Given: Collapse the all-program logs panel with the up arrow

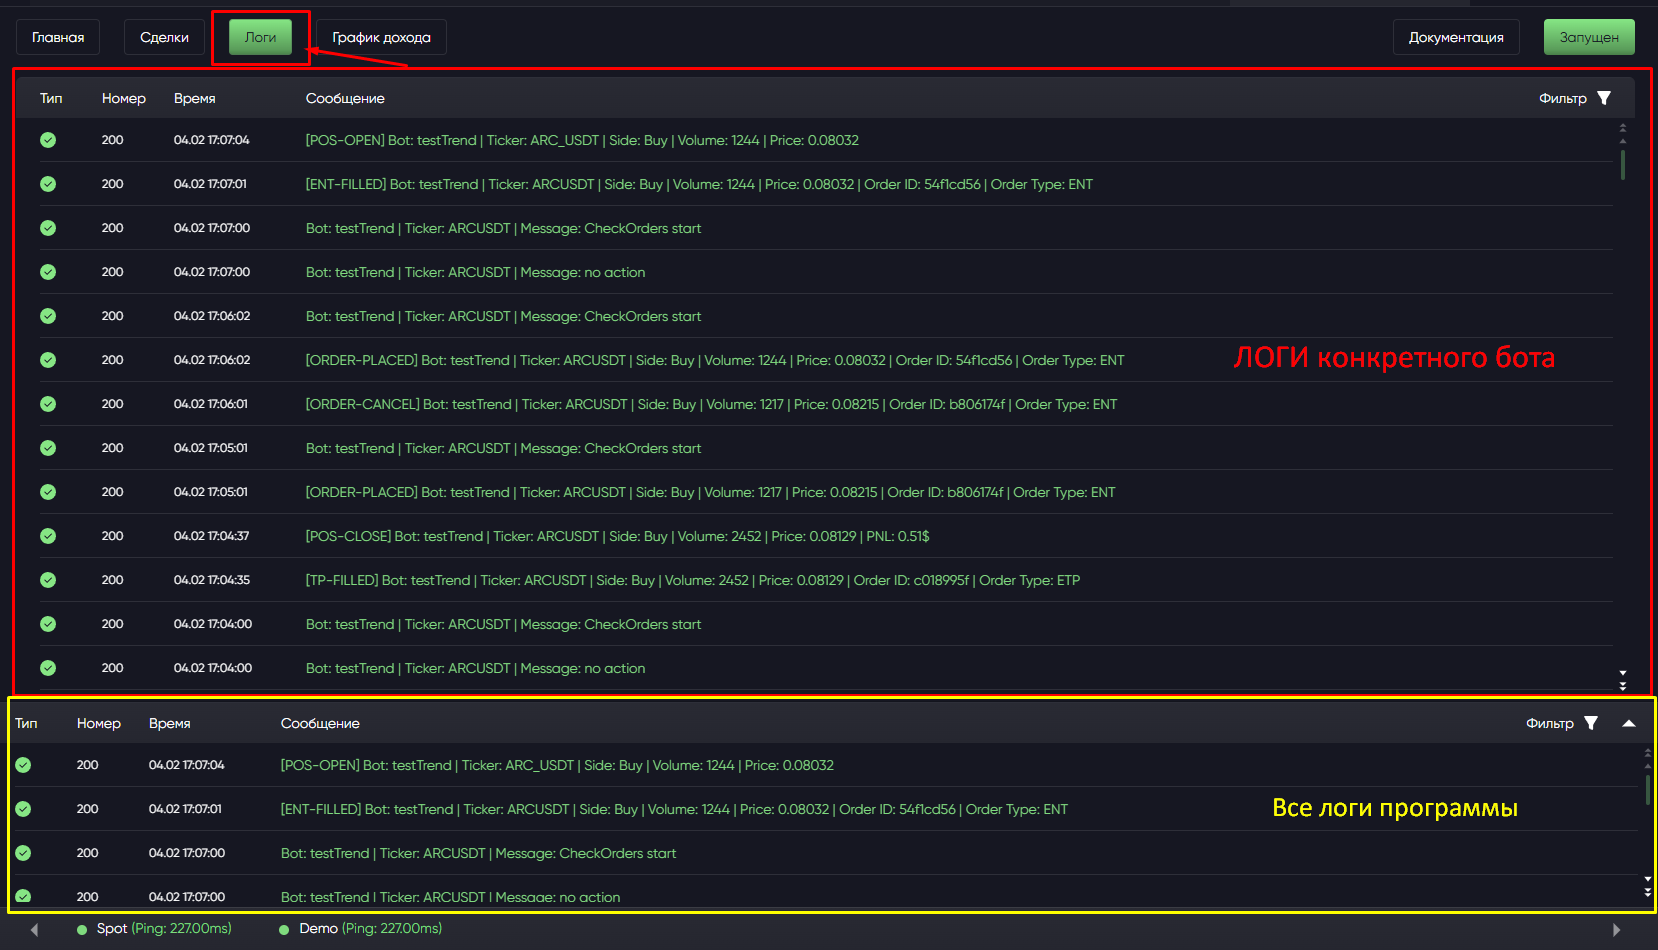Looking at the screenshot, I should coord(1629,723).
